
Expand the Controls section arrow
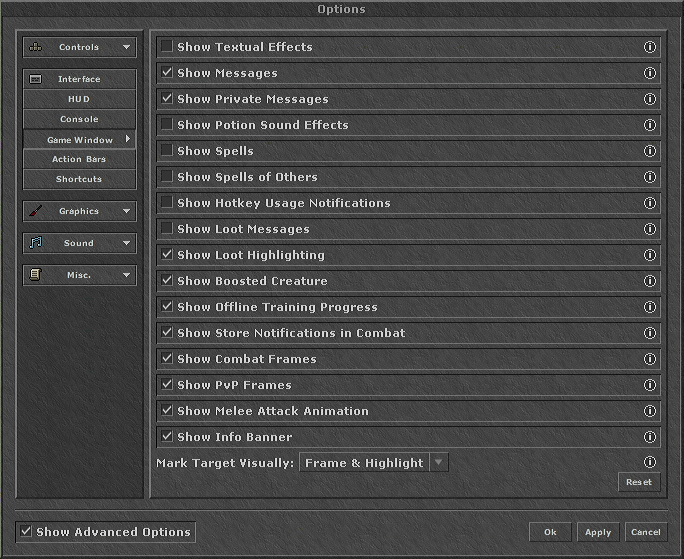click(127, 47)
